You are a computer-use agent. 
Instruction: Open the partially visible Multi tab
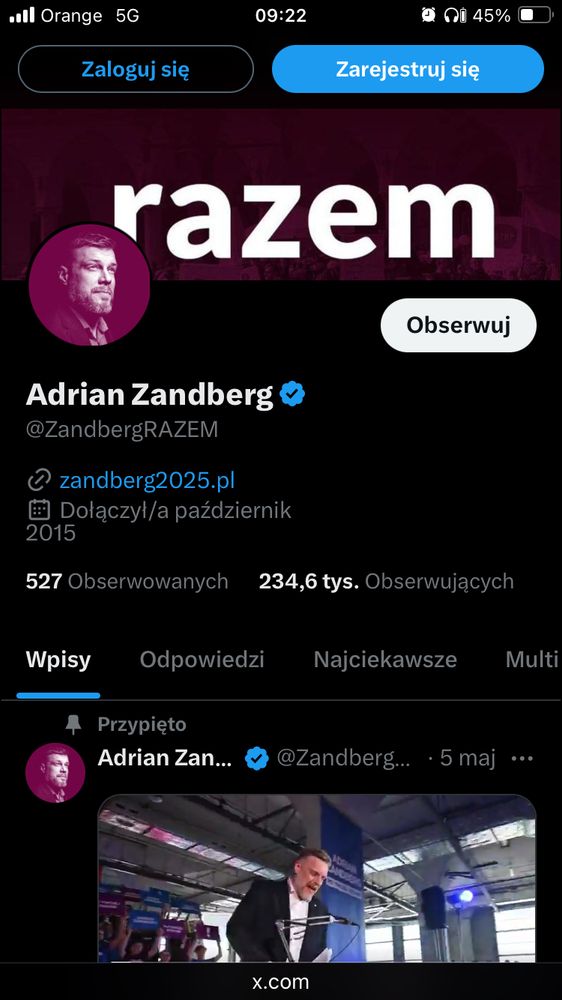click(x=533, y=659)
